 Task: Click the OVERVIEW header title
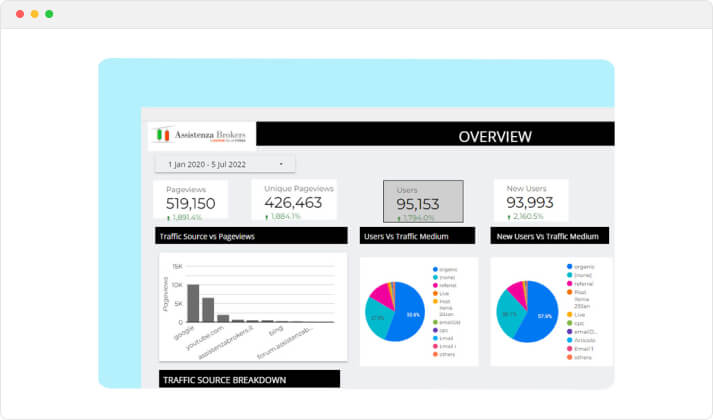click(495, 136)
